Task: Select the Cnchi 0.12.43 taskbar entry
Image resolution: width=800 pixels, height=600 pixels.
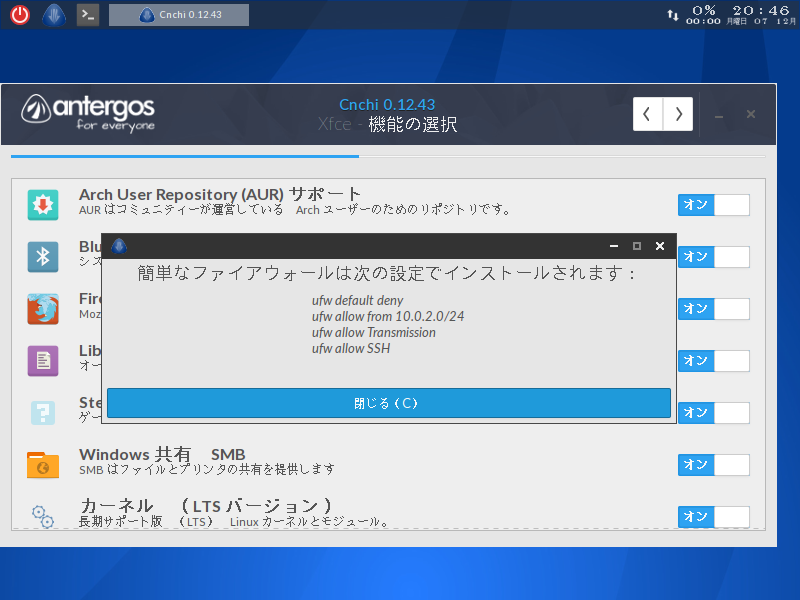Action: [x=178, y=14]
